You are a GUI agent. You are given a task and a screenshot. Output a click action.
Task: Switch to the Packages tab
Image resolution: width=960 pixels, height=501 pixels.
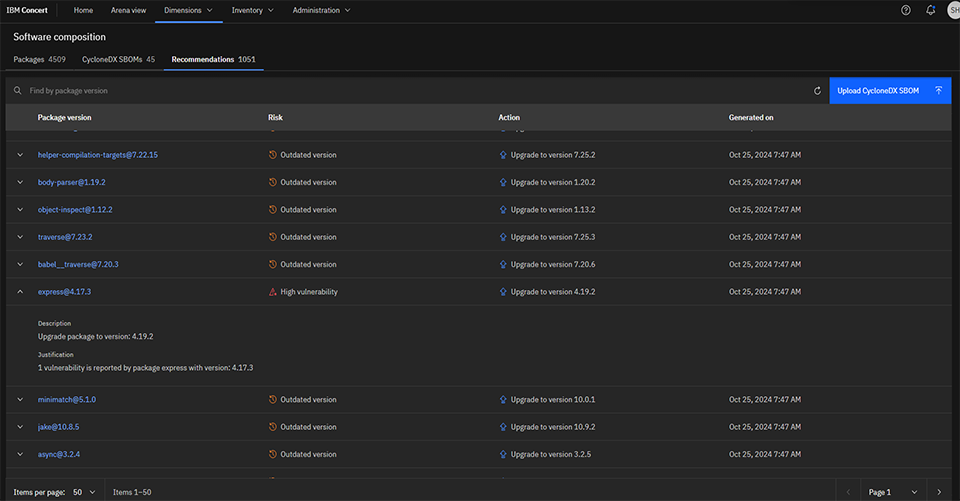point(39,59)
